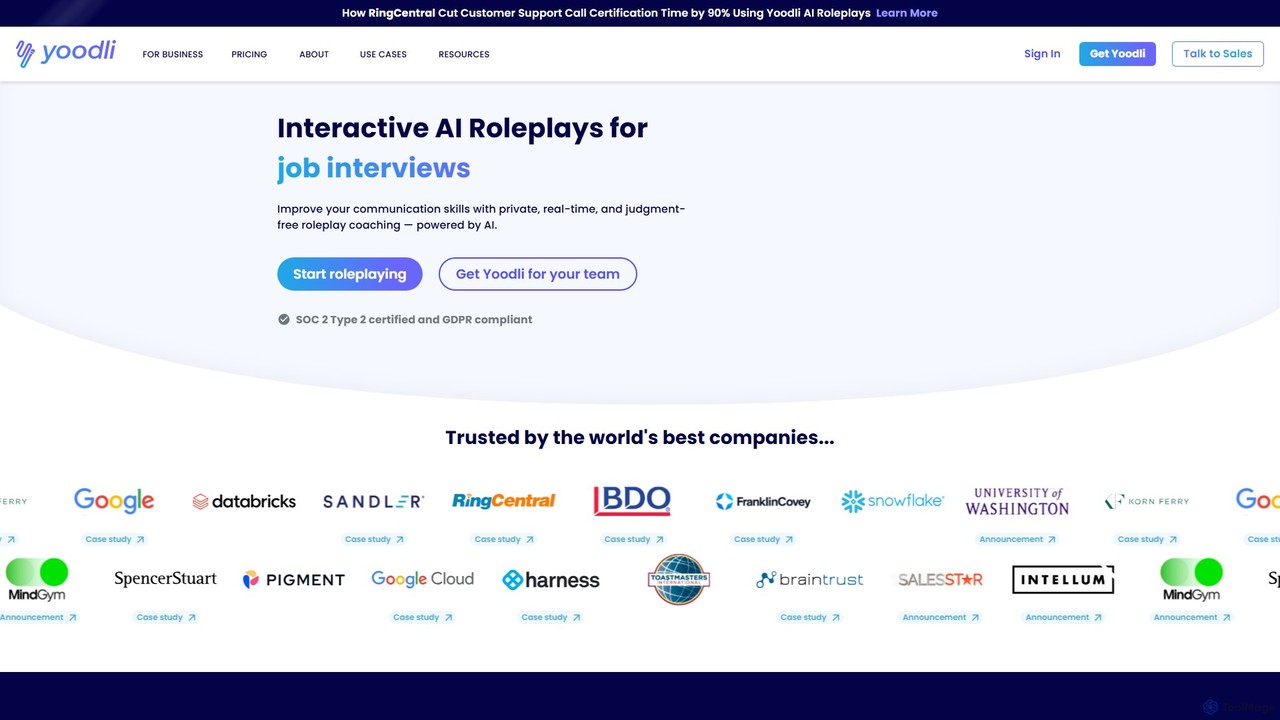Select the FranklinCovey logo

763,501
